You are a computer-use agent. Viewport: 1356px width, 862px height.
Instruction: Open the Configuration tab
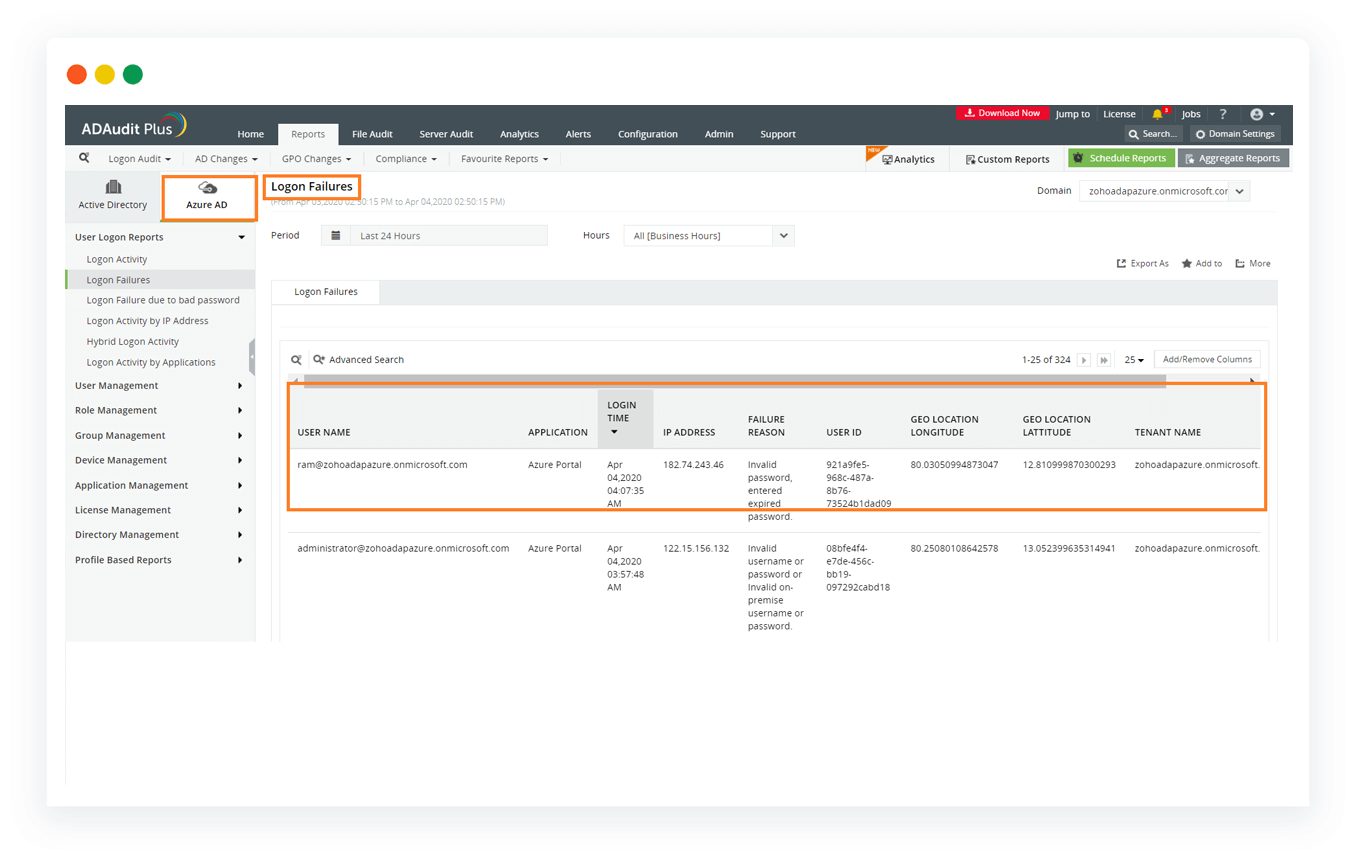(x=648, y=134)
